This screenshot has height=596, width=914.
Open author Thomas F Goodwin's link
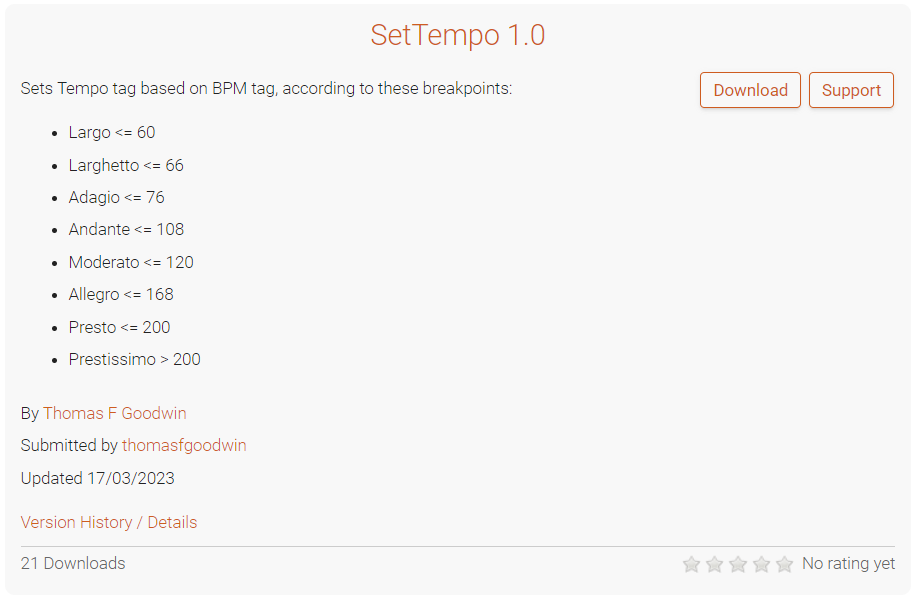(x=114, y=413)
